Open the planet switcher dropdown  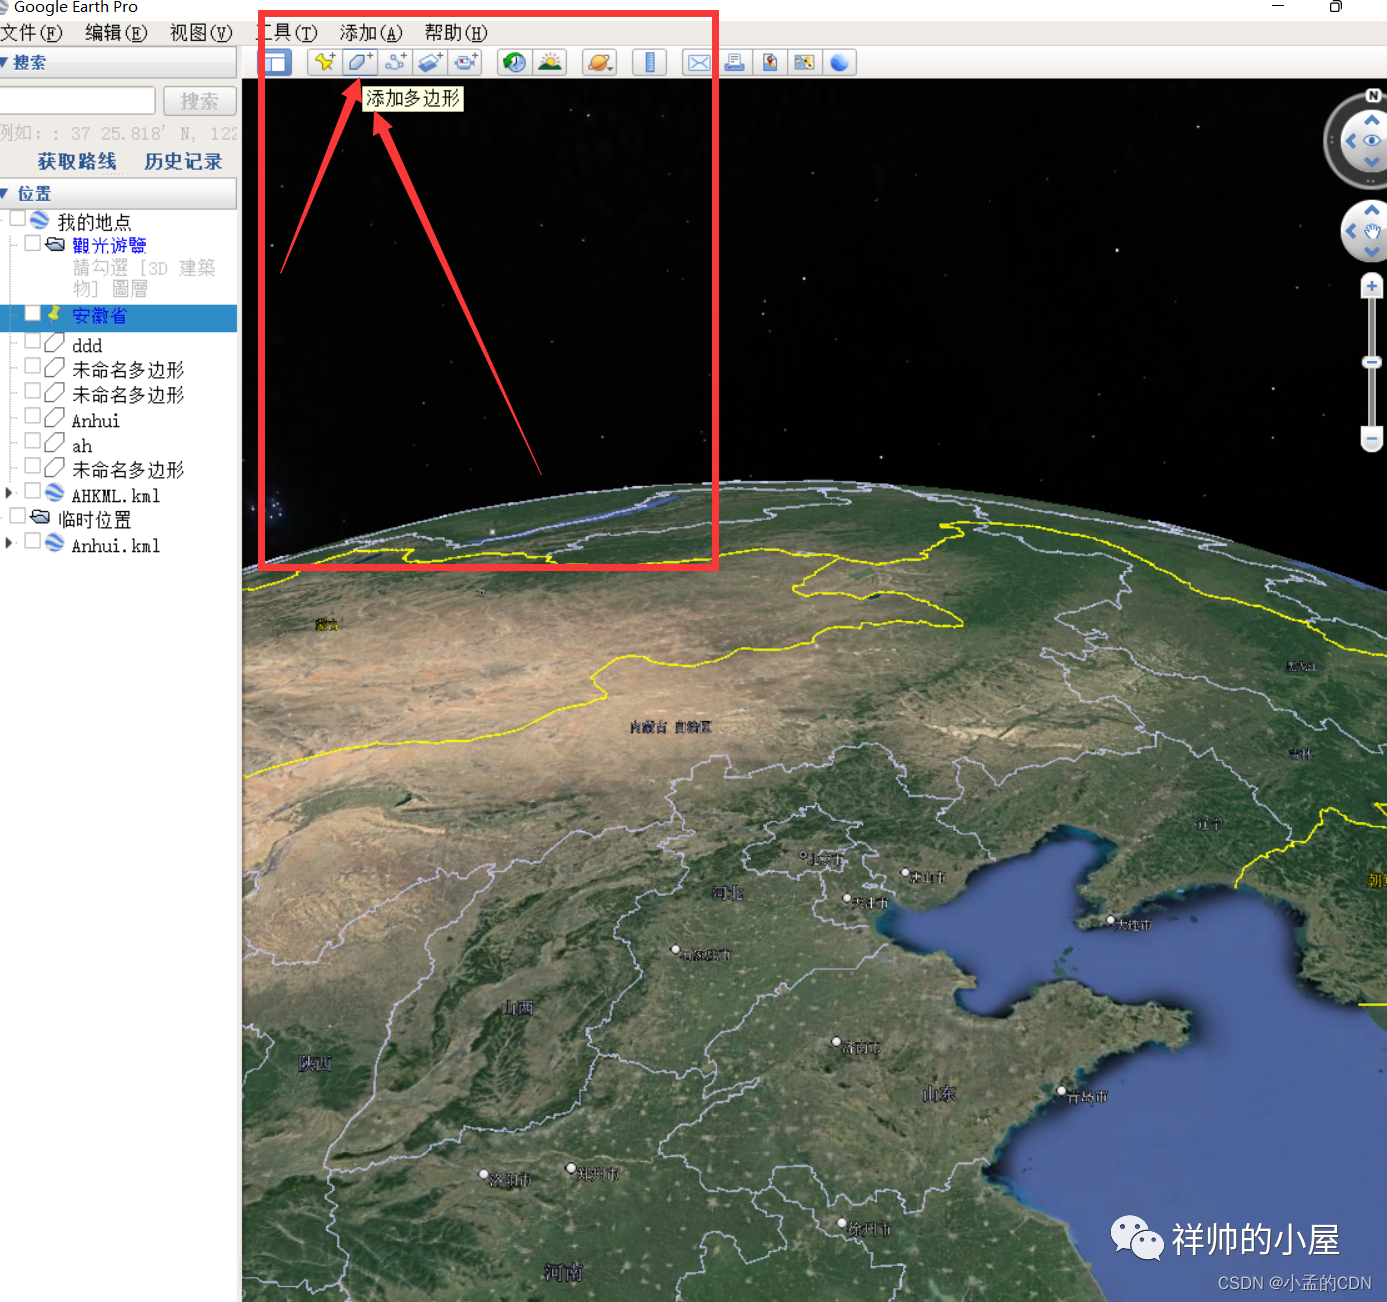(x=599, y=63)
